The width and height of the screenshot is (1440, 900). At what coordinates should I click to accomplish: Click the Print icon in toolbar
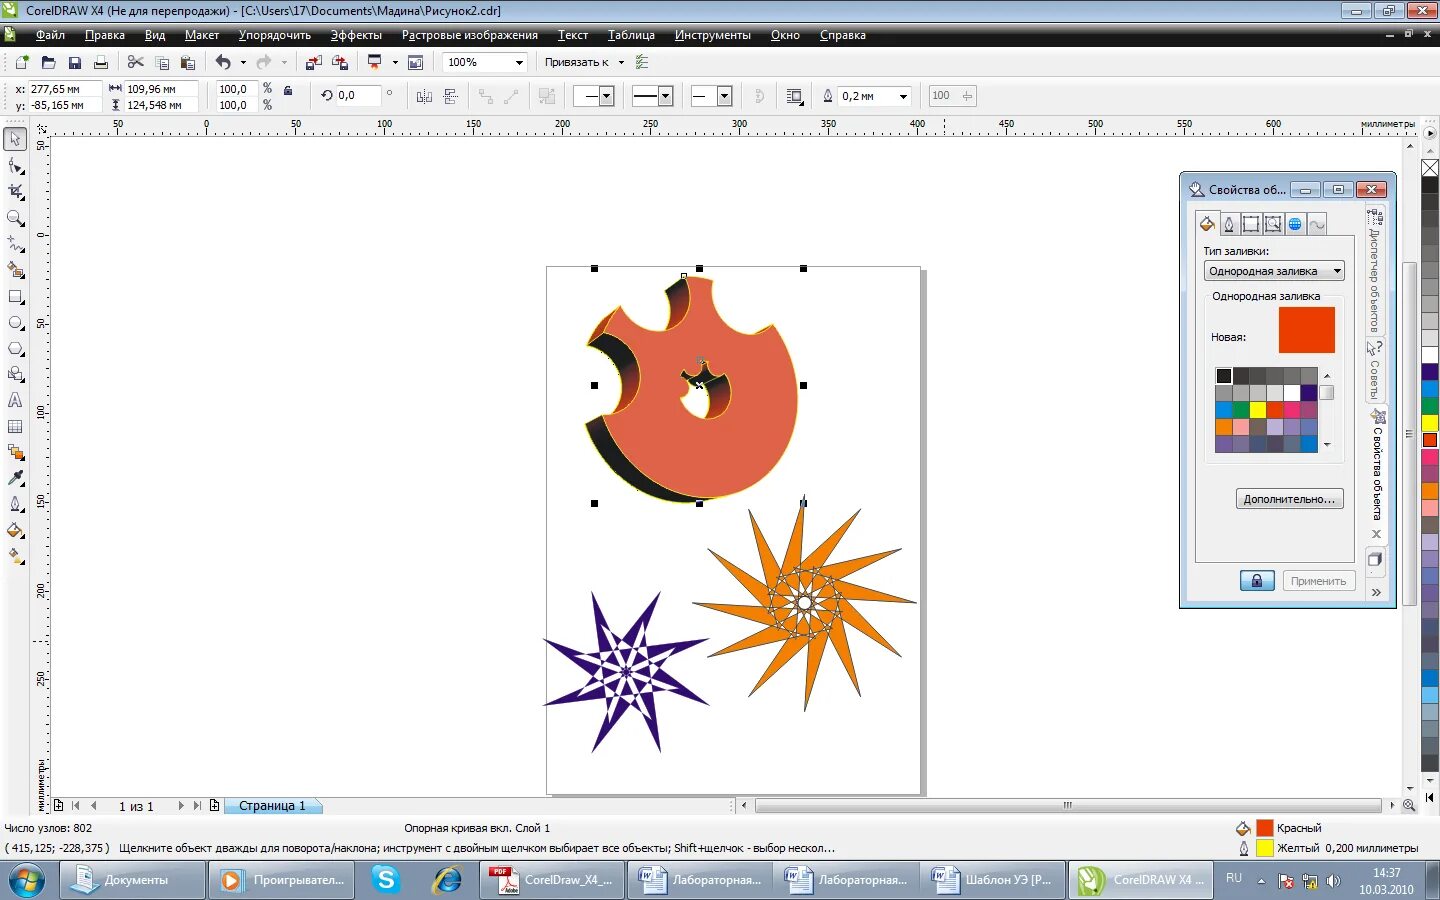100,62
